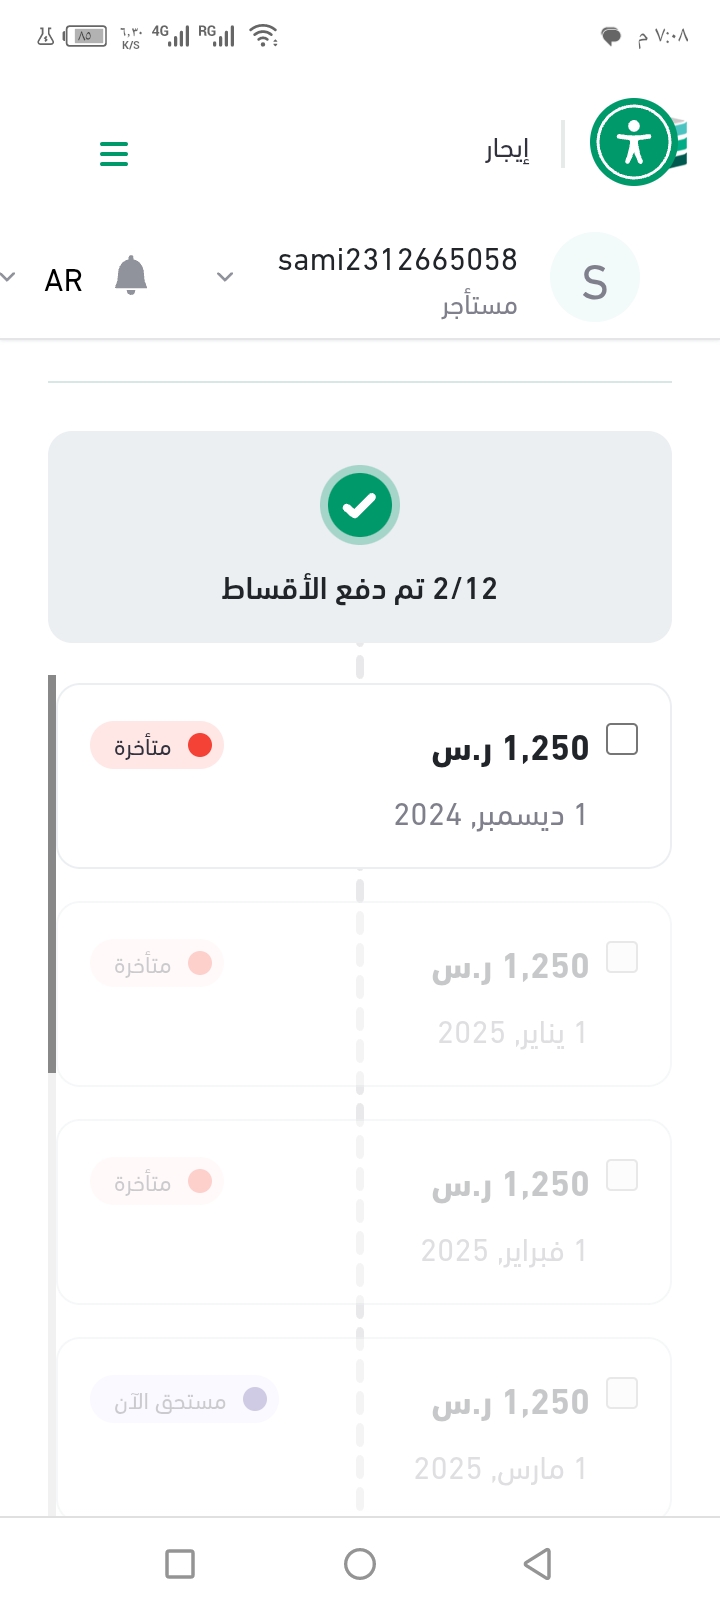Viewport: 720px width, 1612px height.
Task: Open notifications bell
Action: 131,276
